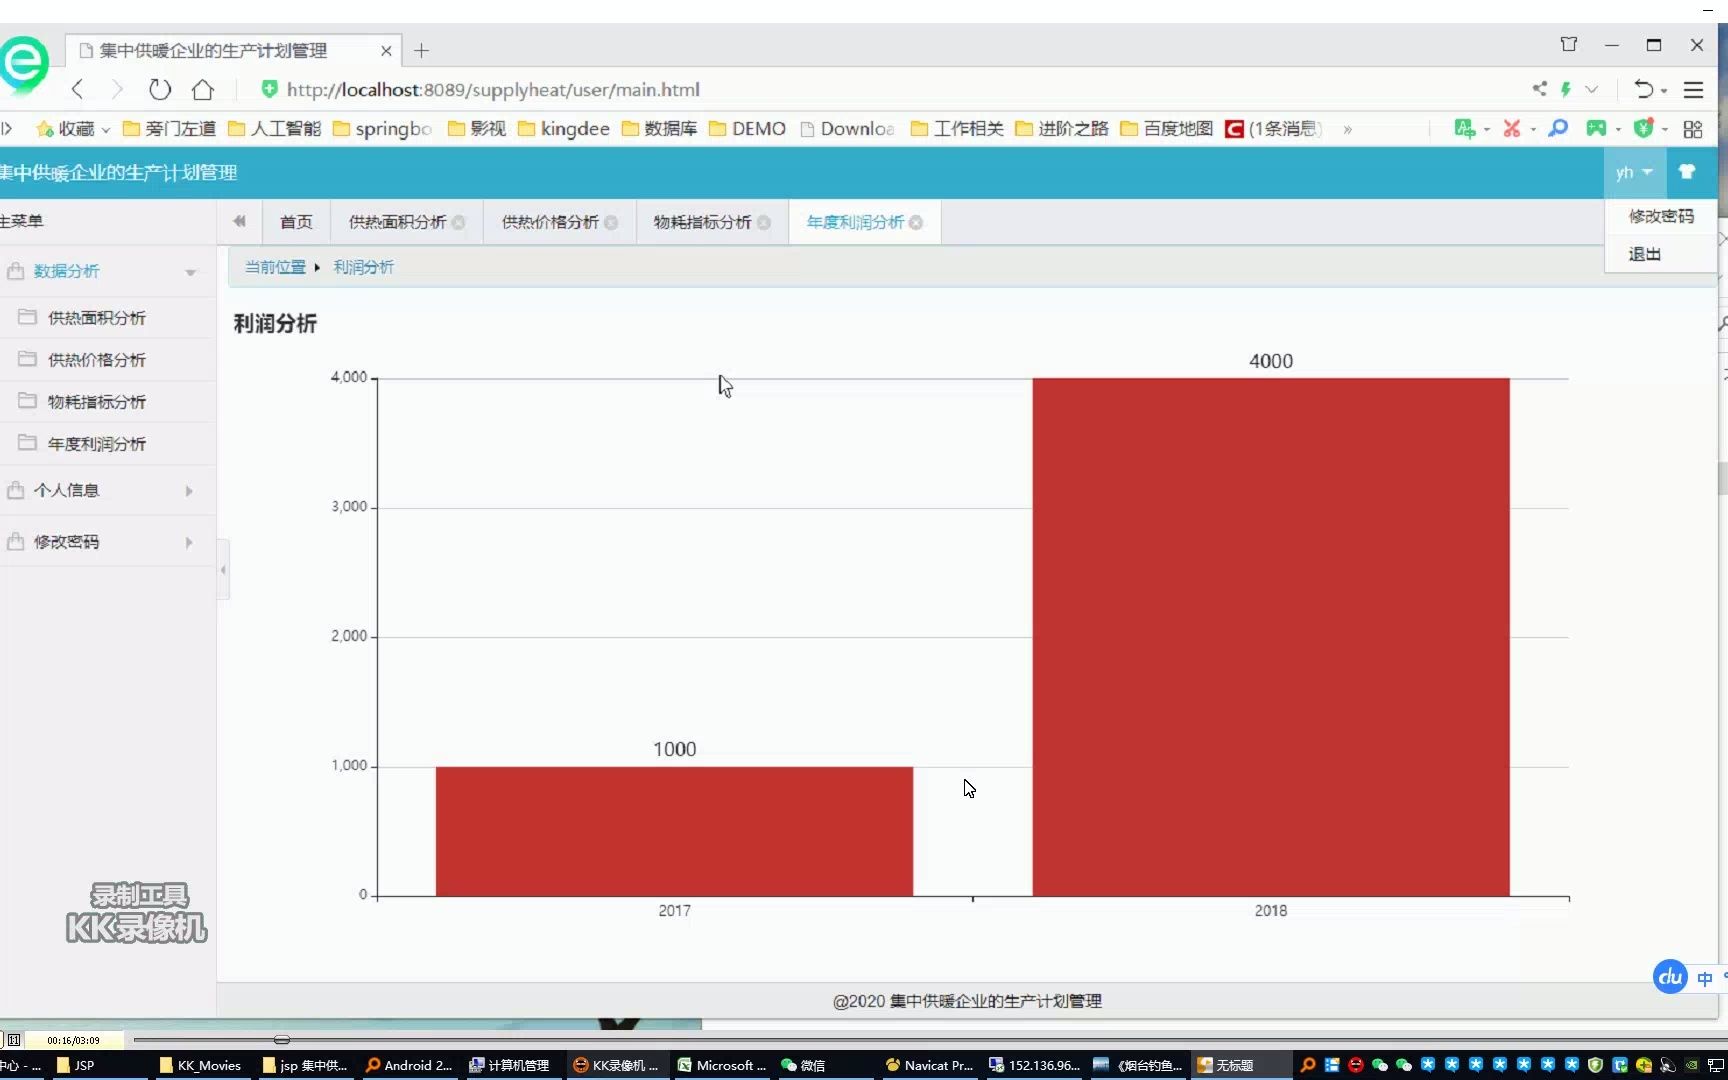Open 供热面积分析 in sidebar

(x=107, y=318)
